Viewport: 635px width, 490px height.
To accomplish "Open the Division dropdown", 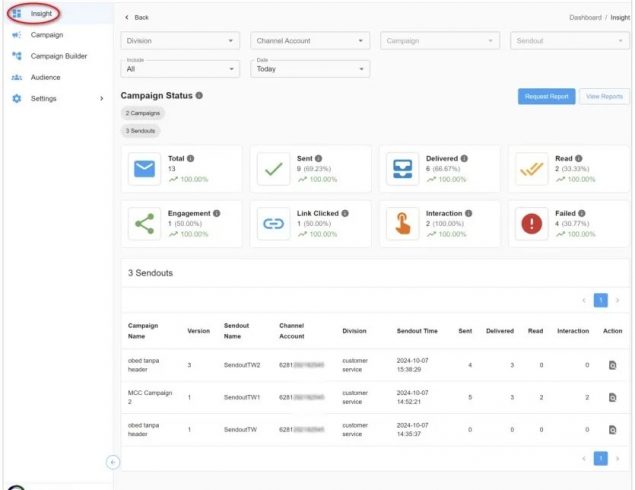I will pyautogui.click(x=180, y=41).
